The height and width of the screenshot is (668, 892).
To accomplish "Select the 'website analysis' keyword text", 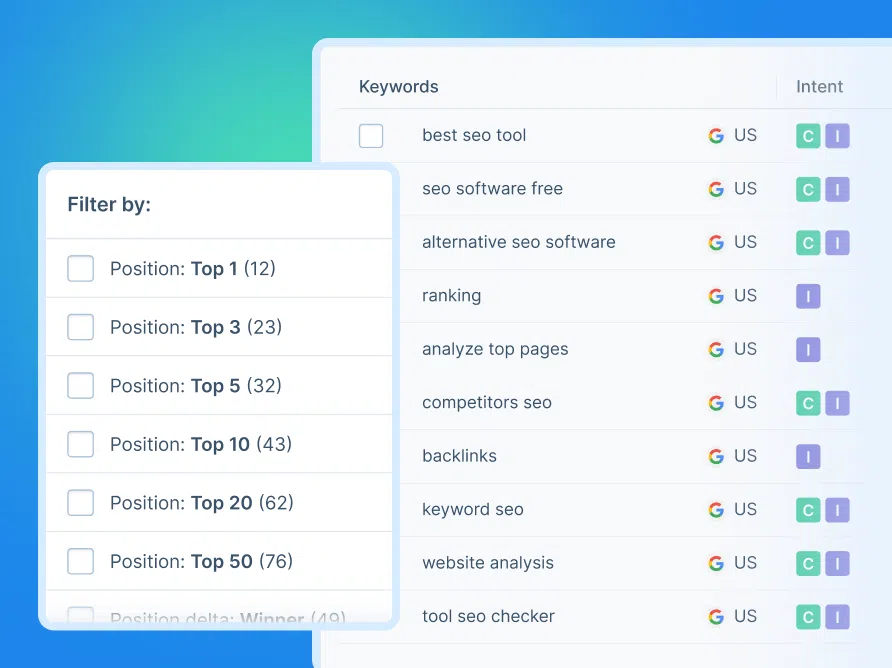I will tap(488, 563).
